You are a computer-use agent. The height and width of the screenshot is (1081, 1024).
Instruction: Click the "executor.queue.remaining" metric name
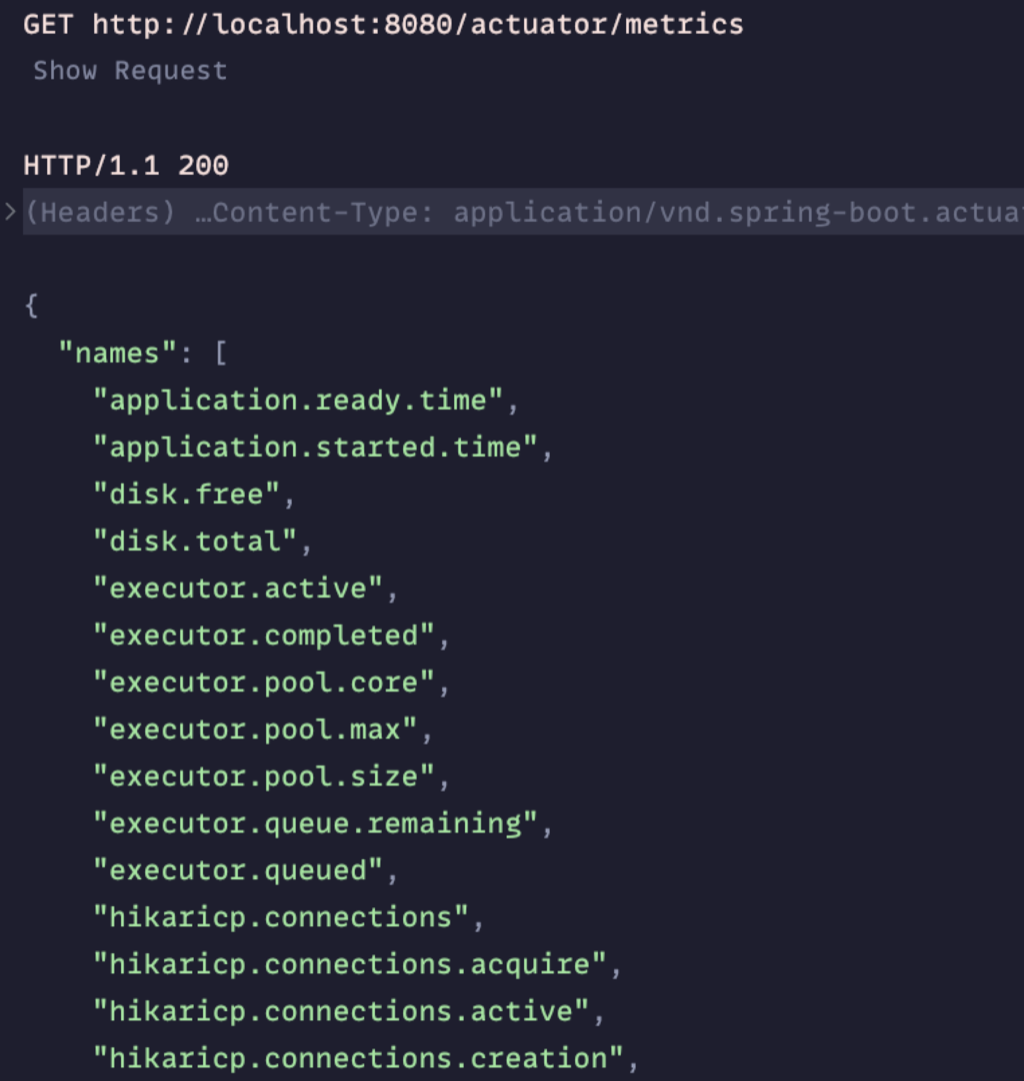(316, 823)
